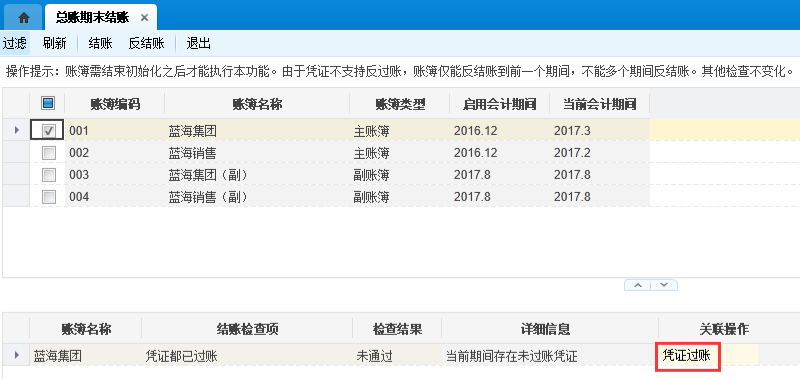Click the 启用会计期间 column header

(x=499, y=104)
